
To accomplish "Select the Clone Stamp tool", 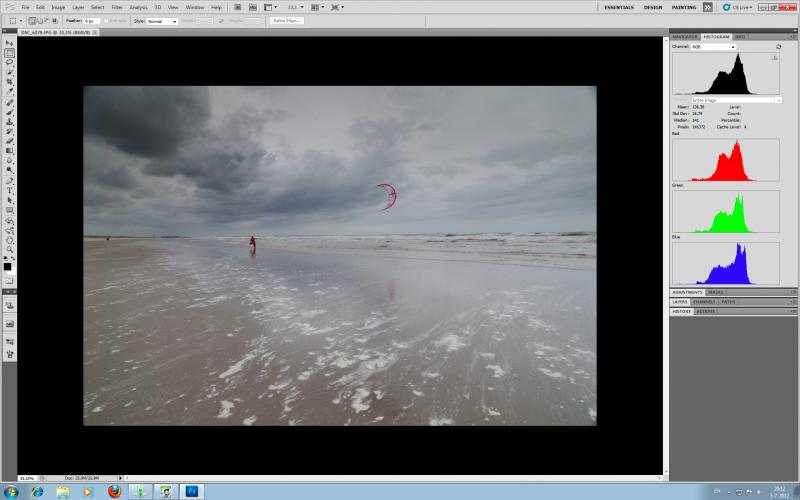I will (x=9, y=122).
